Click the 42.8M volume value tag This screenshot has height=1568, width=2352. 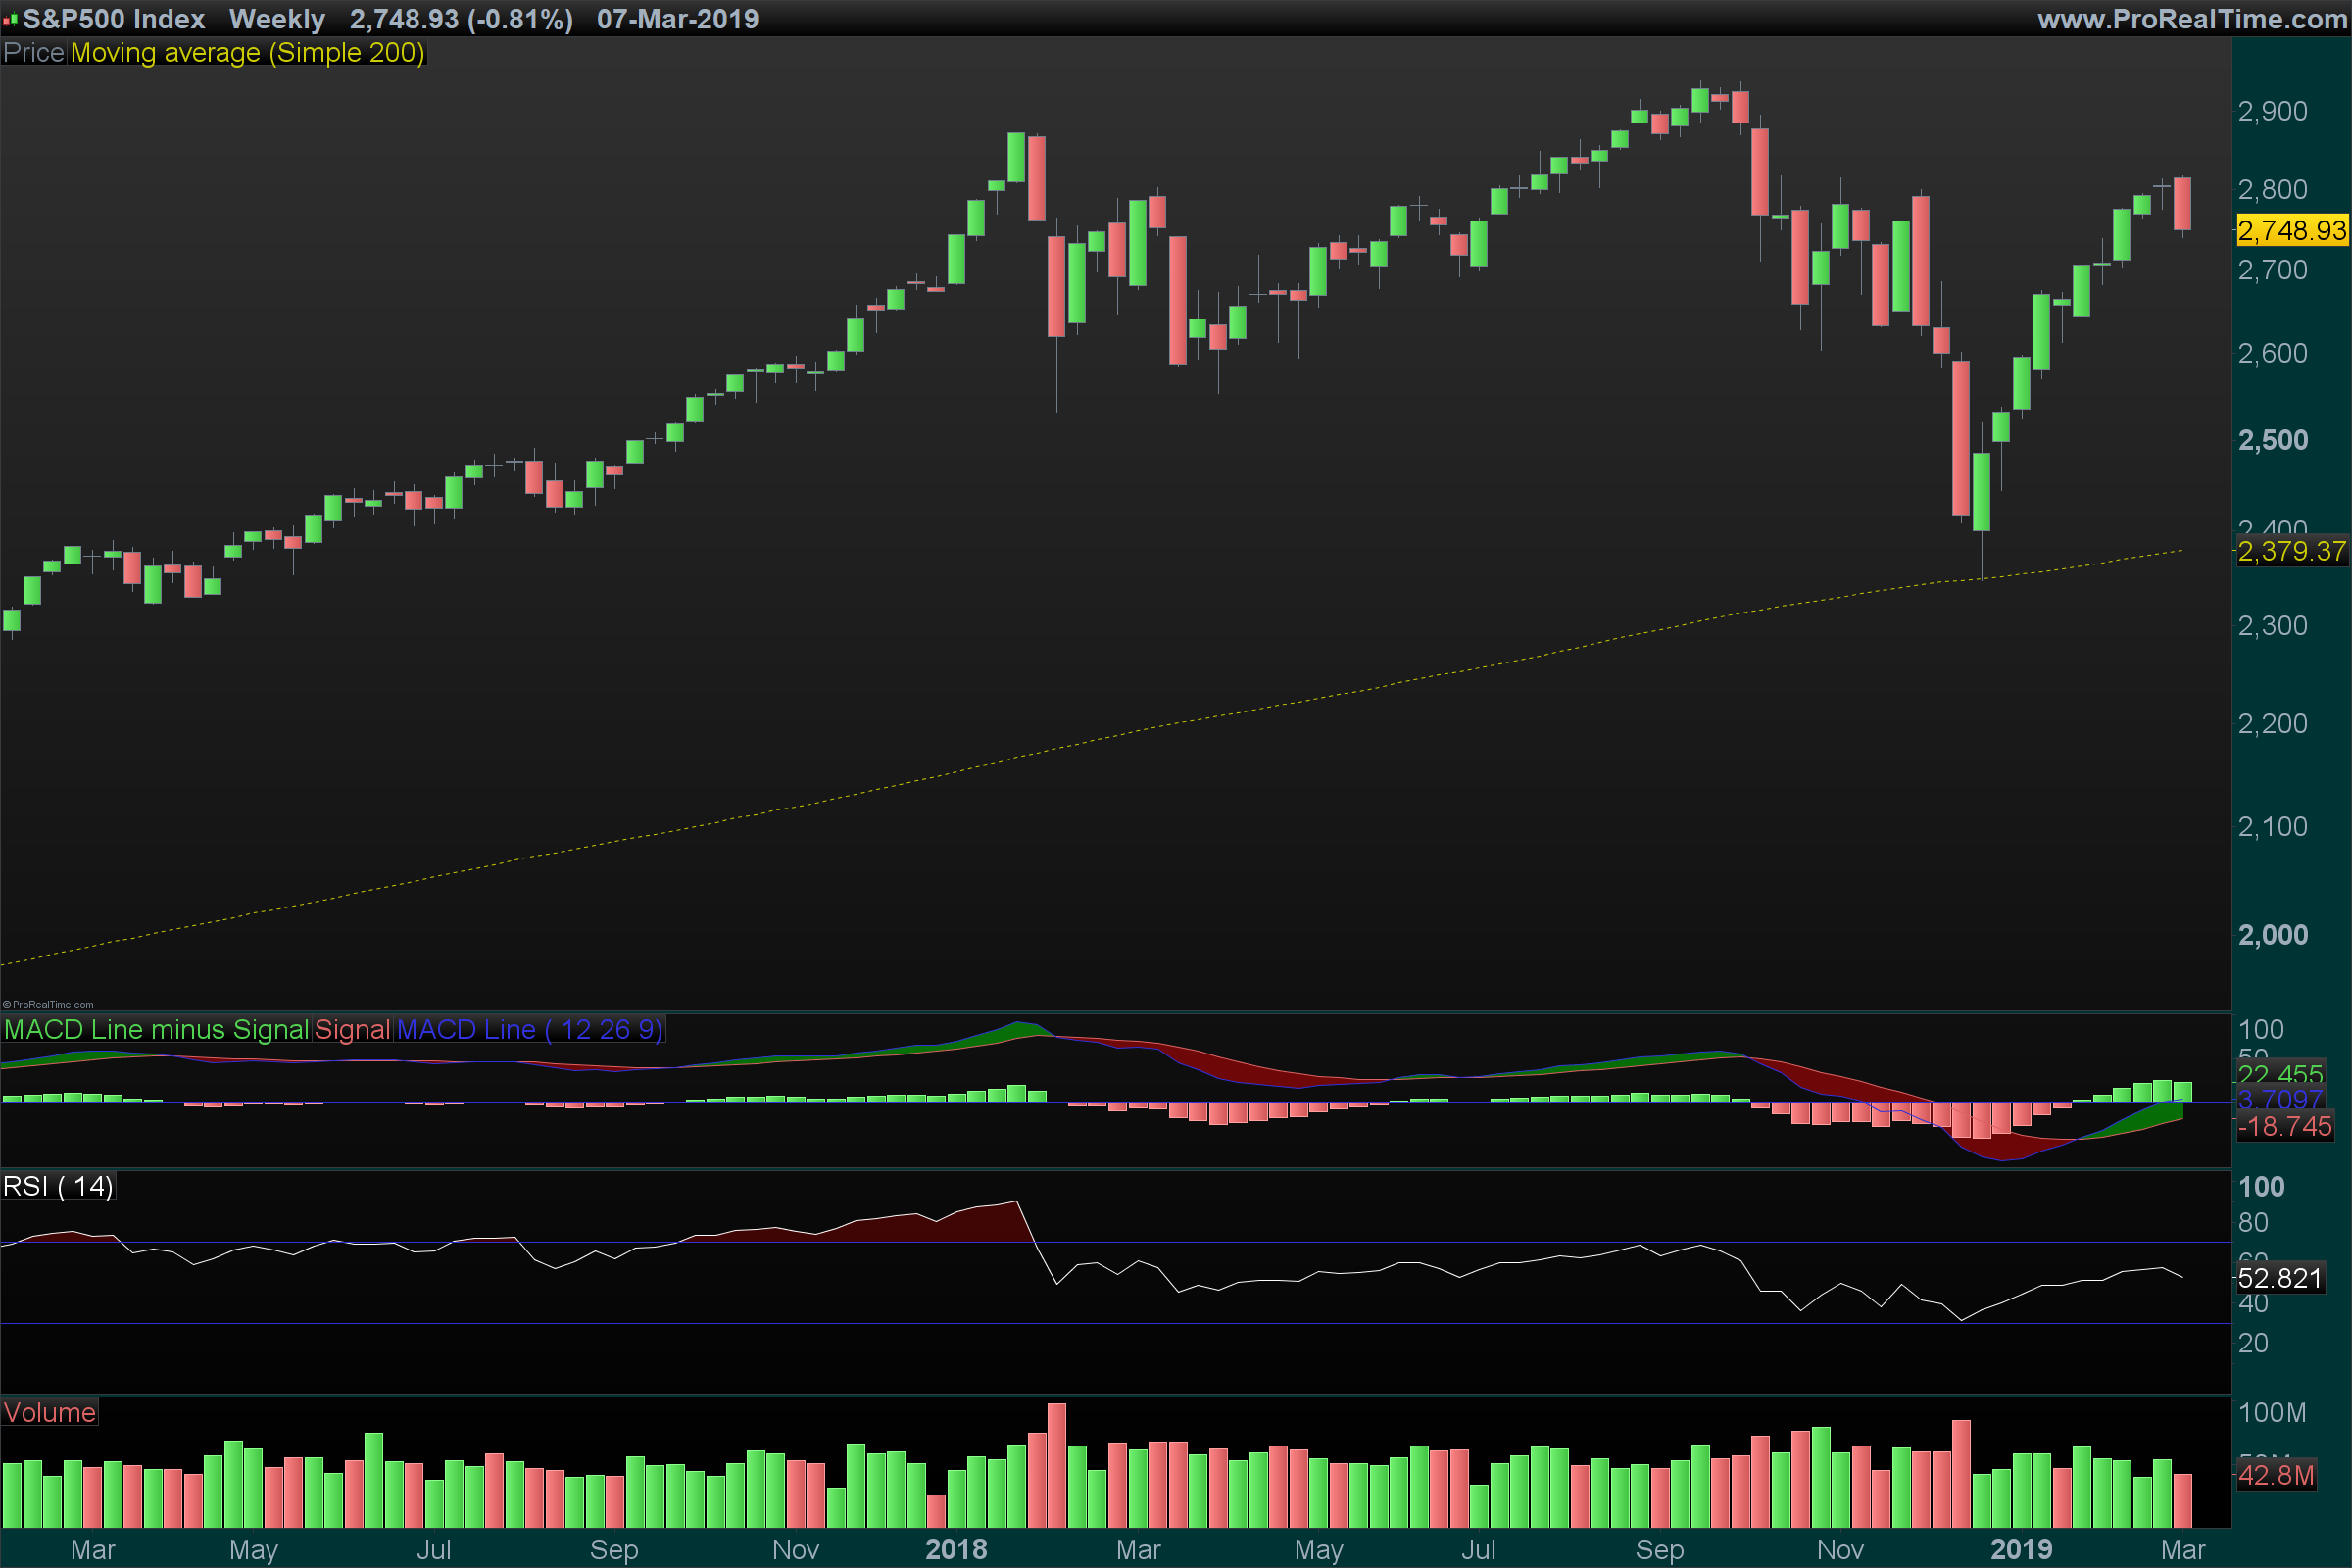(2276, 1474)
